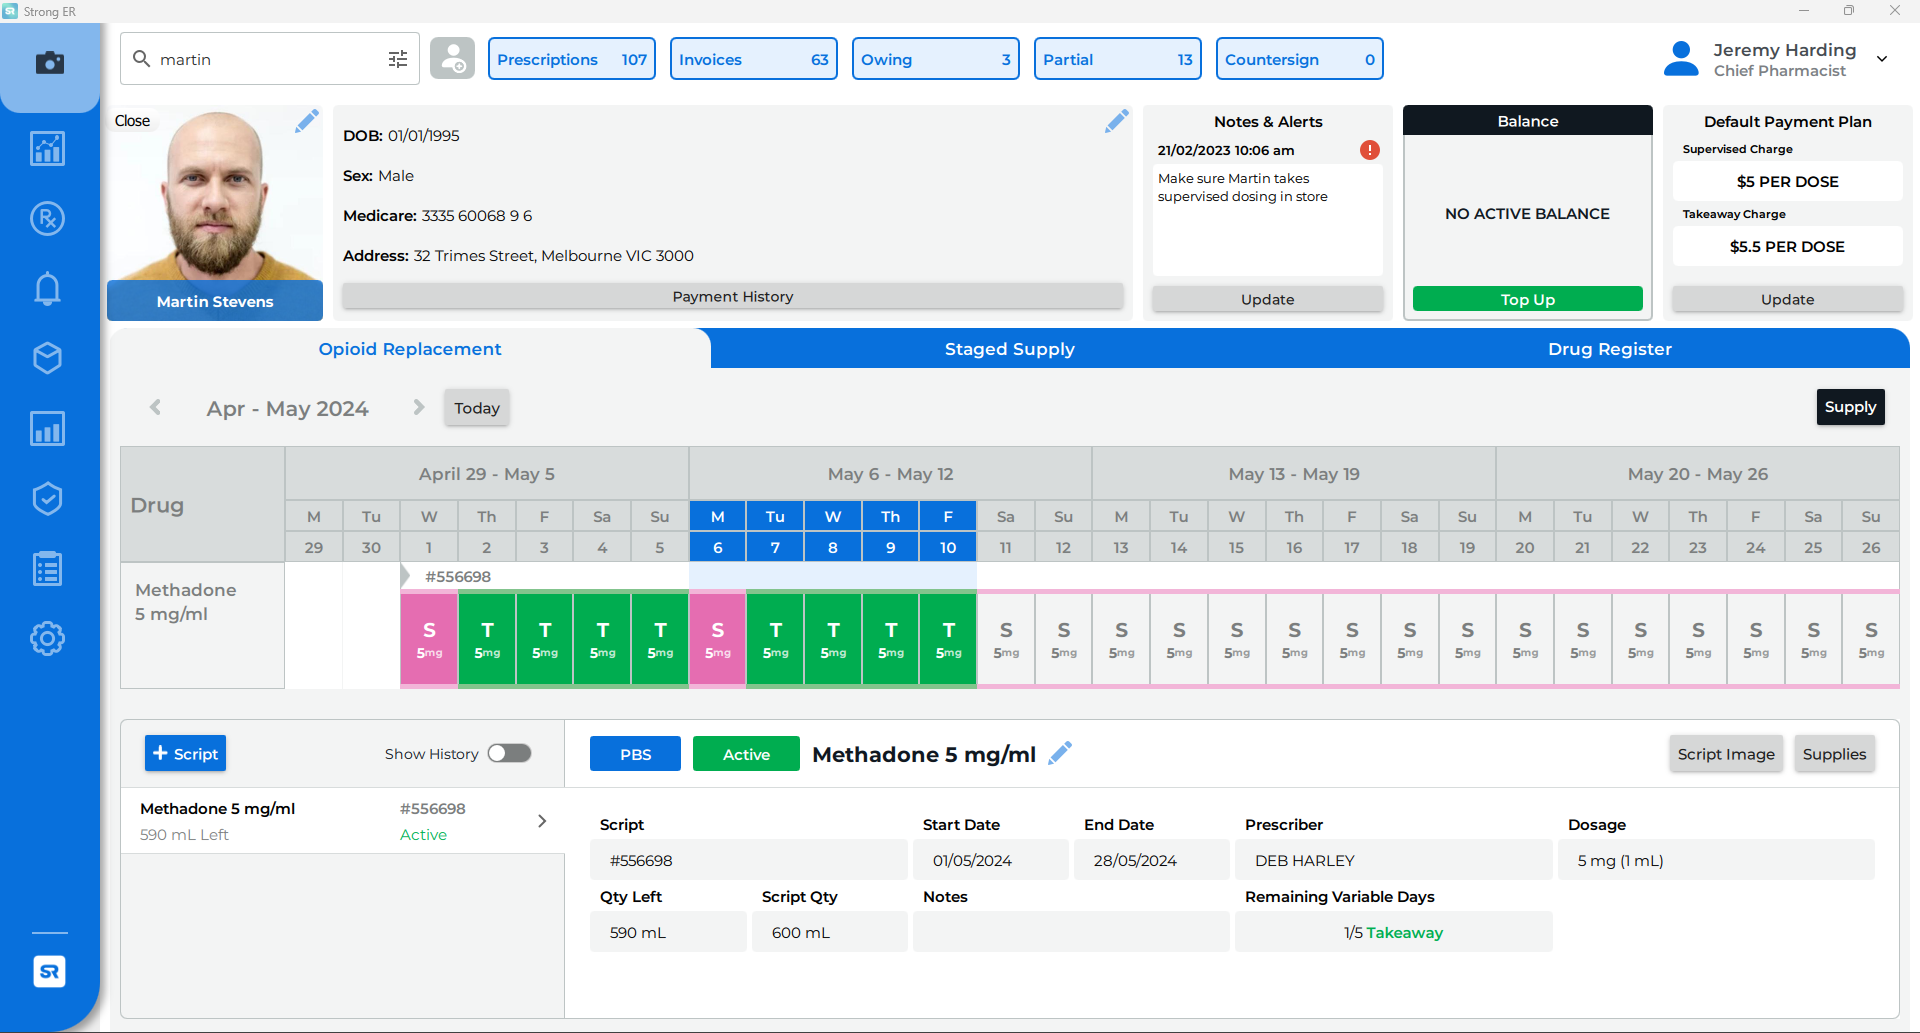Switch to the Staged Supply tab
This screenshot has width=1920, height=1033.
pyautogui.click(x=1009, y=348)
